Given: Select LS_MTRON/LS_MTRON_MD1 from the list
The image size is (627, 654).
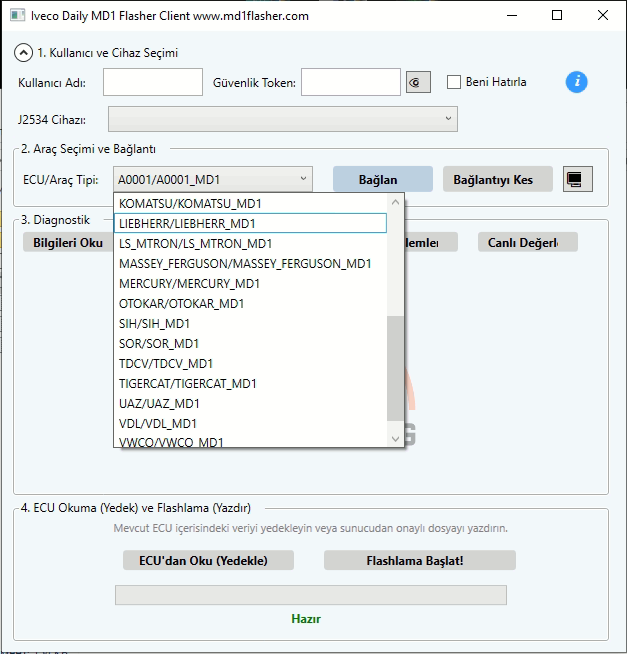Looking at the screenshot, I should [250, 243].
